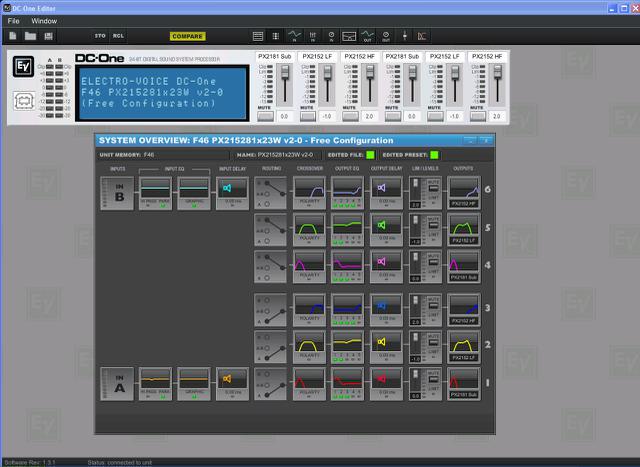Open the Window menu

44,20
